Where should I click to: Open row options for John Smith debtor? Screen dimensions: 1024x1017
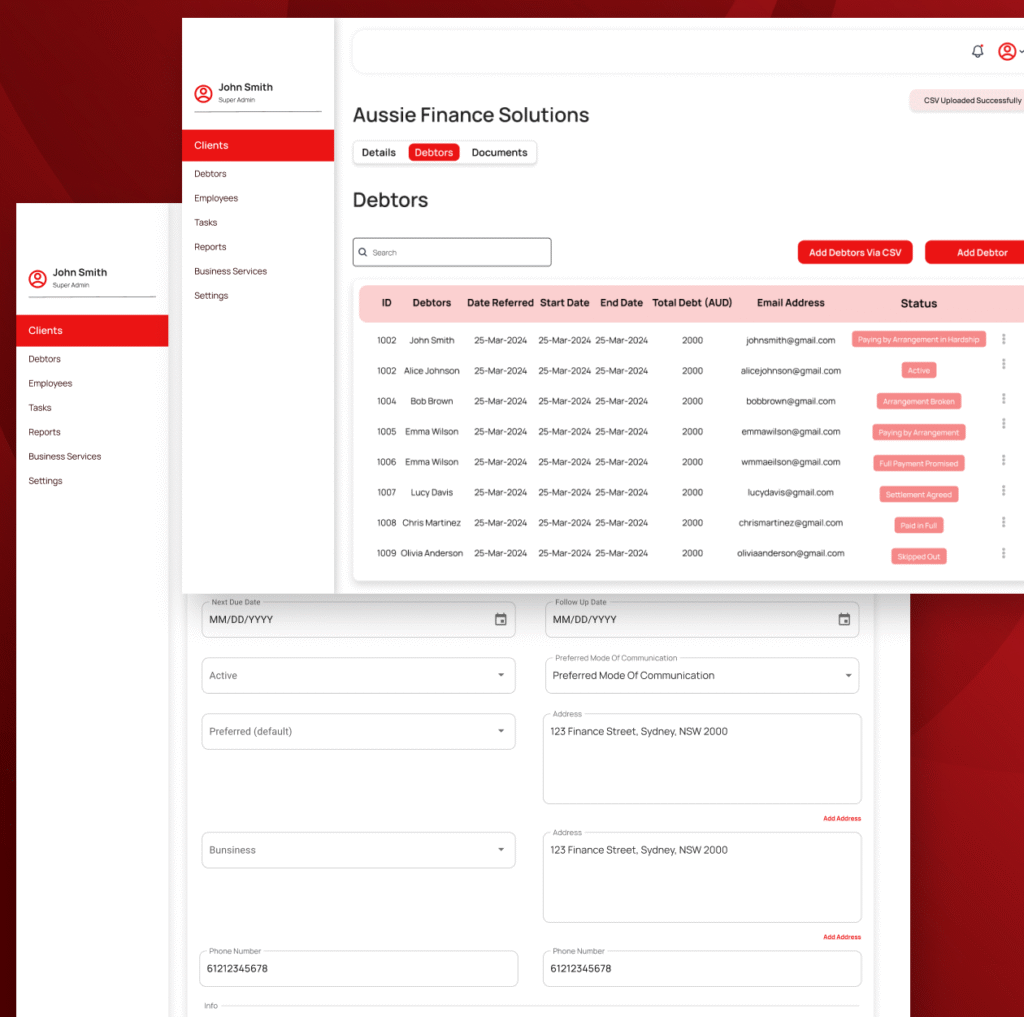point(1003,340)
